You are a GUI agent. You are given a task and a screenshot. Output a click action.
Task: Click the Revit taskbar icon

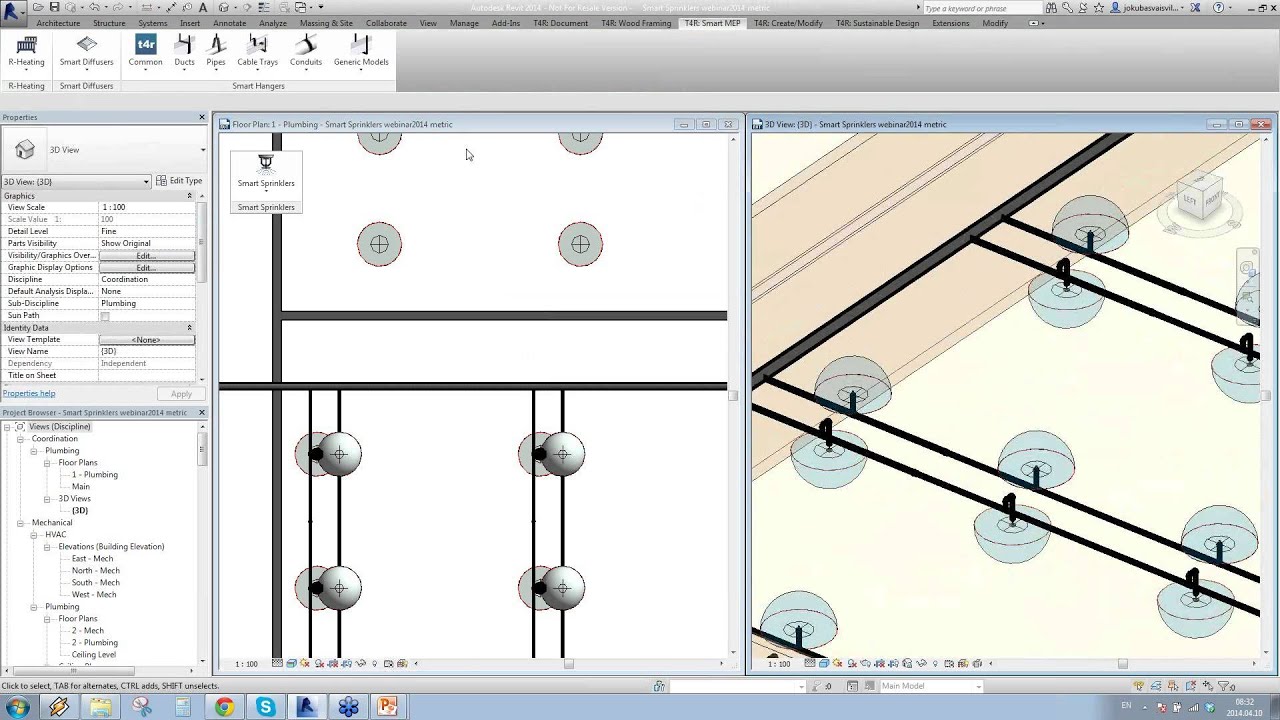[x=306, y=707]
